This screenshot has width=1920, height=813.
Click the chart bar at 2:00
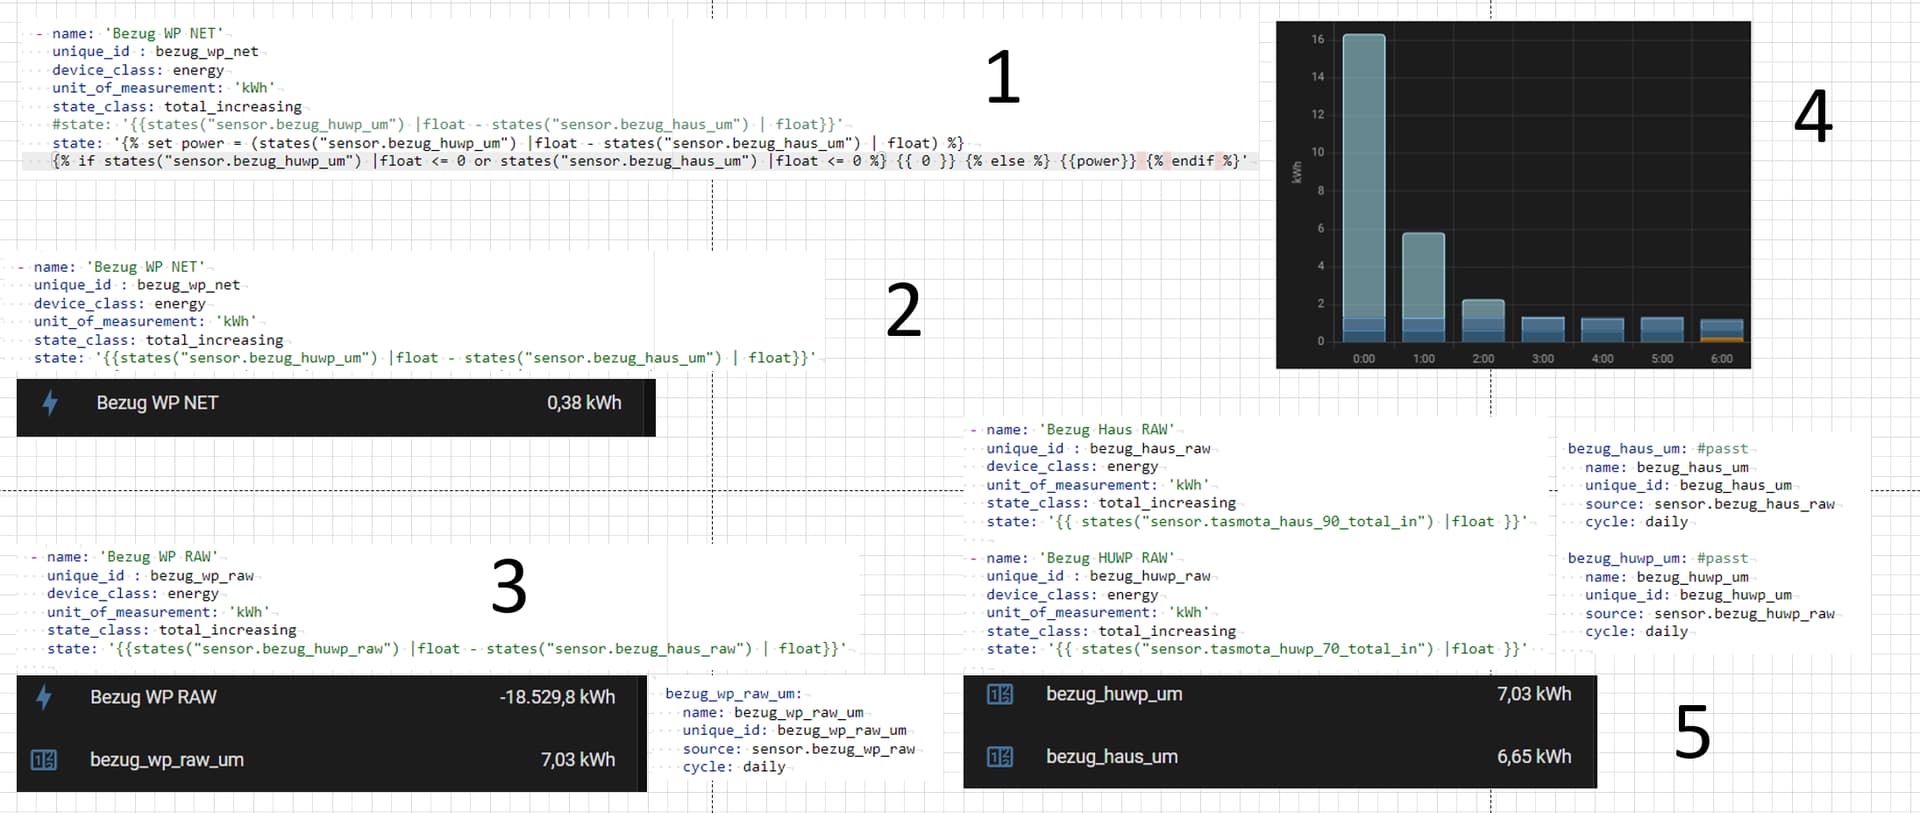click(x=1483, y=318)
